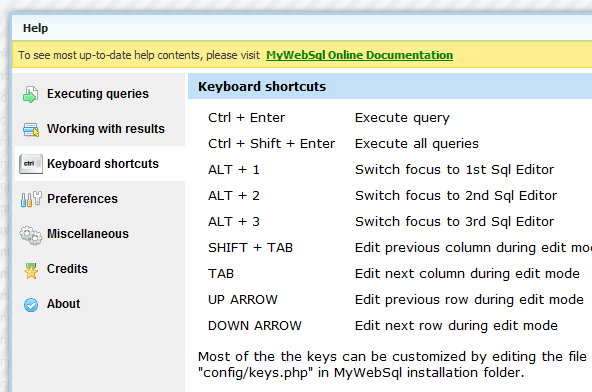Viewport: 592px width, 392px height.
Task: Open the Executing queries help section
Action: (98, 94)
